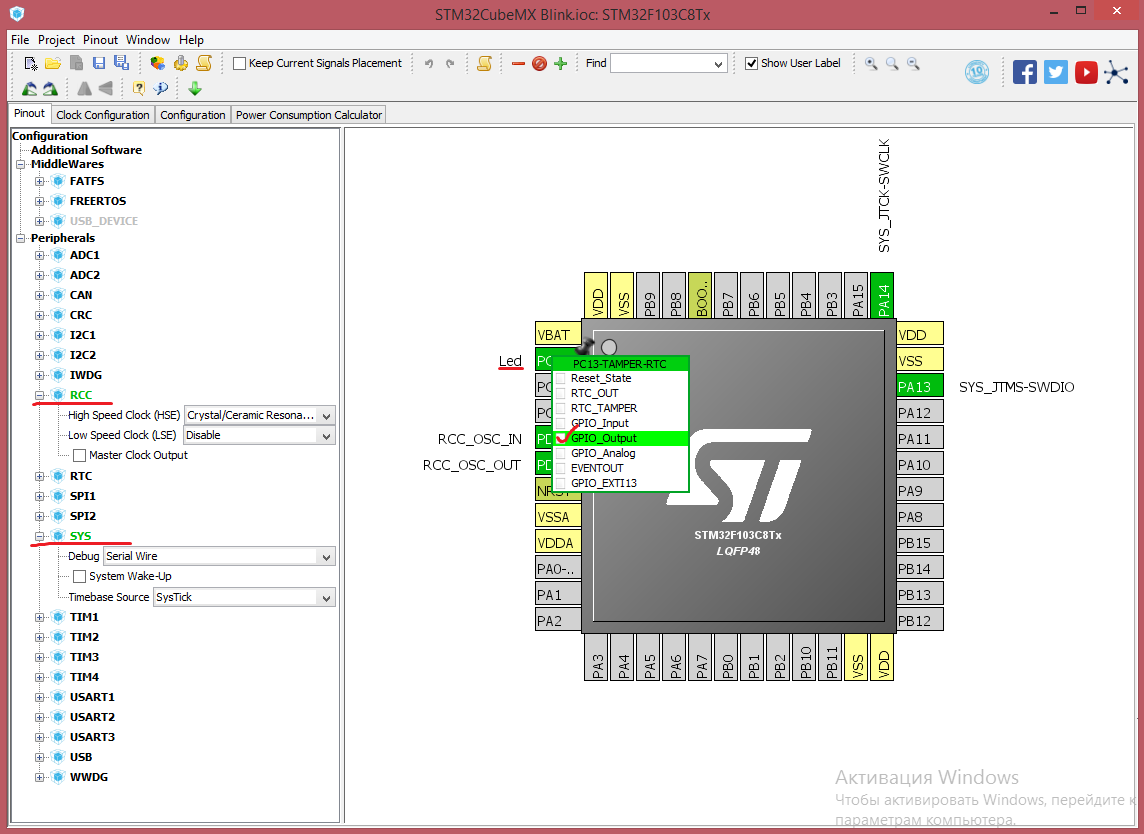
Task: Open the YouTube link icon
Action: (x=1086, y=72)
